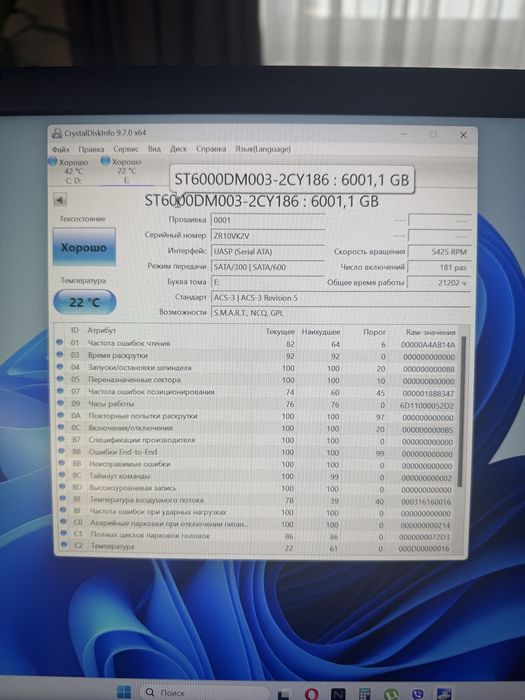Click the standard field ACS-3 Revision 5
525x700 pixels.
click(x=340, y=297)
